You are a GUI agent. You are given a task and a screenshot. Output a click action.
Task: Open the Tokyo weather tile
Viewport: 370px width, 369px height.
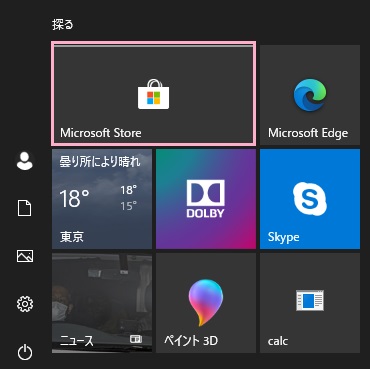[102, 199]
